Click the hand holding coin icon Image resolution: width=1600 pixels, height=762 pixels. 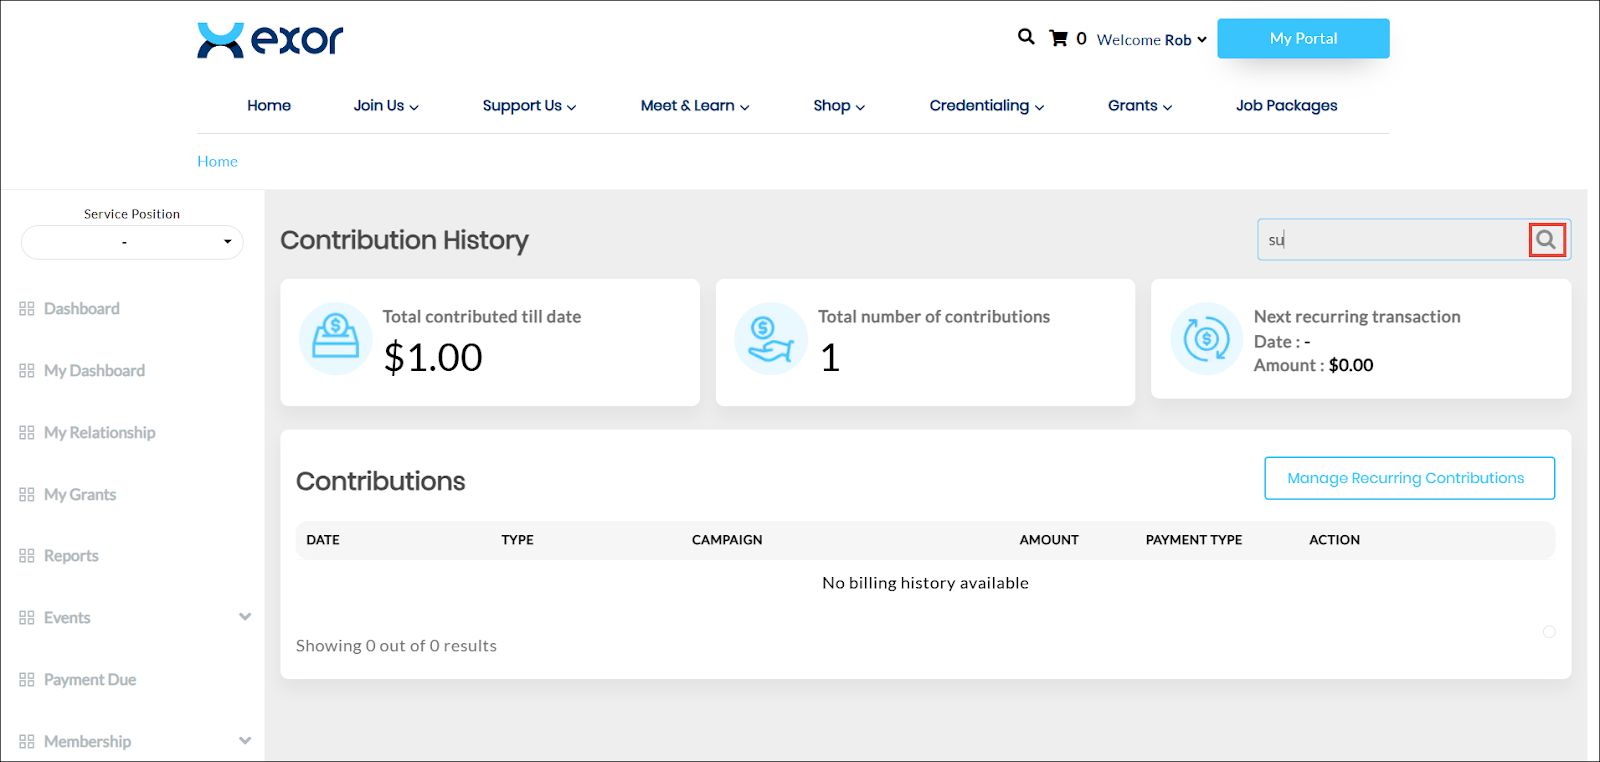[770, 338]
